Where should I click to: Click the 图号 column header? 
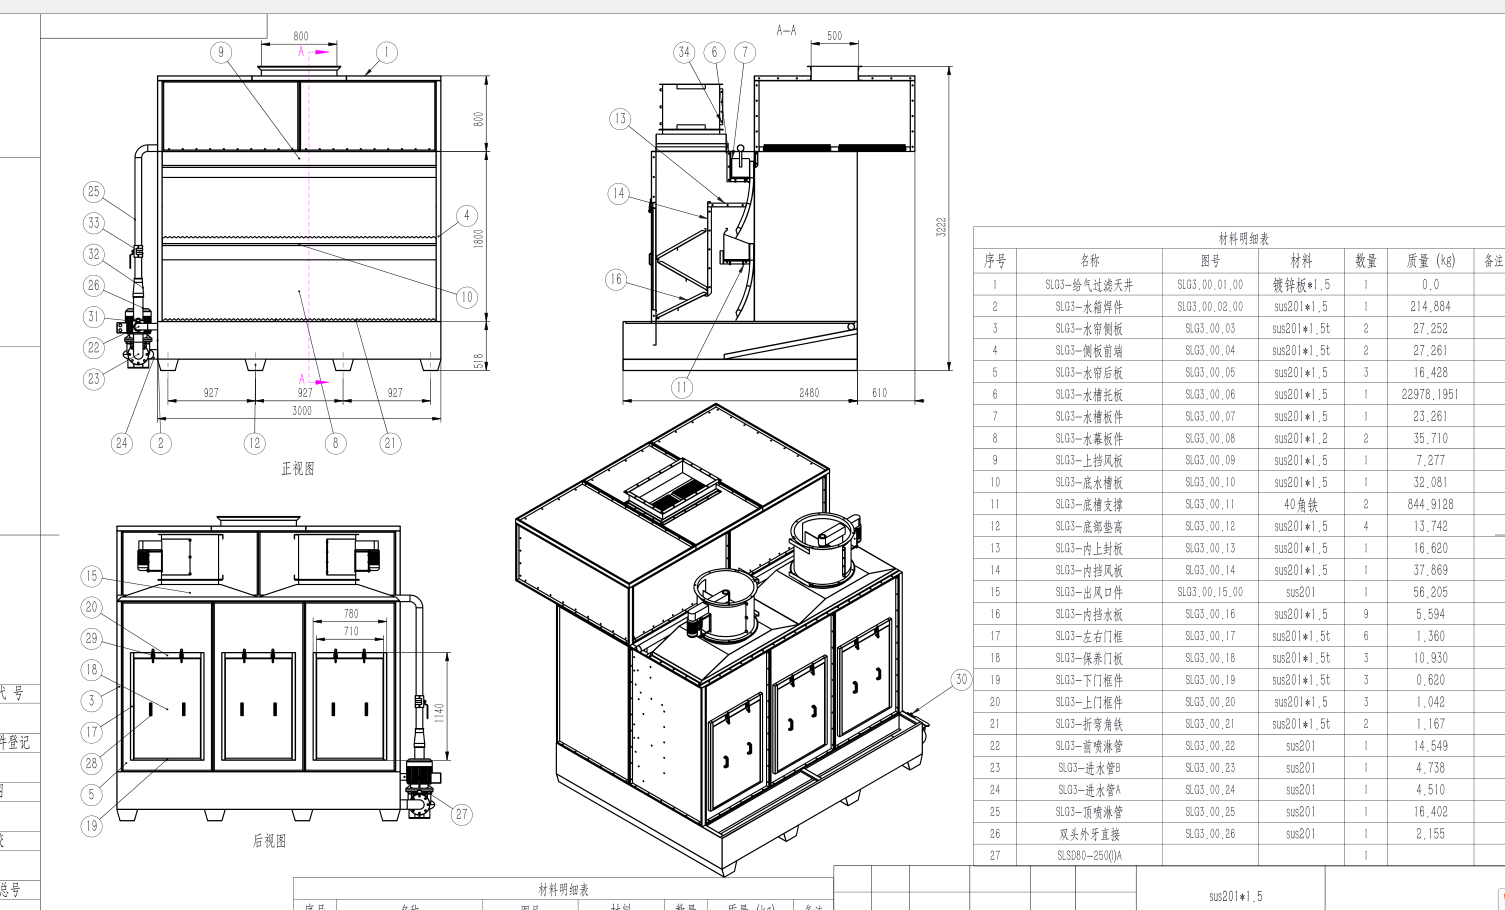[1210, 261]
